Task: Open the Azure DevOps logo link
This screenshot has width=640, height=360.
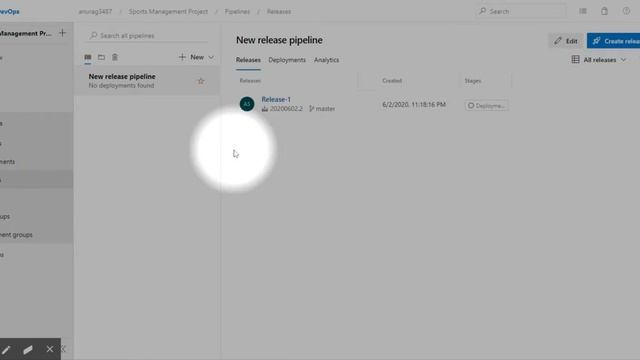Action: pos(9,11)
